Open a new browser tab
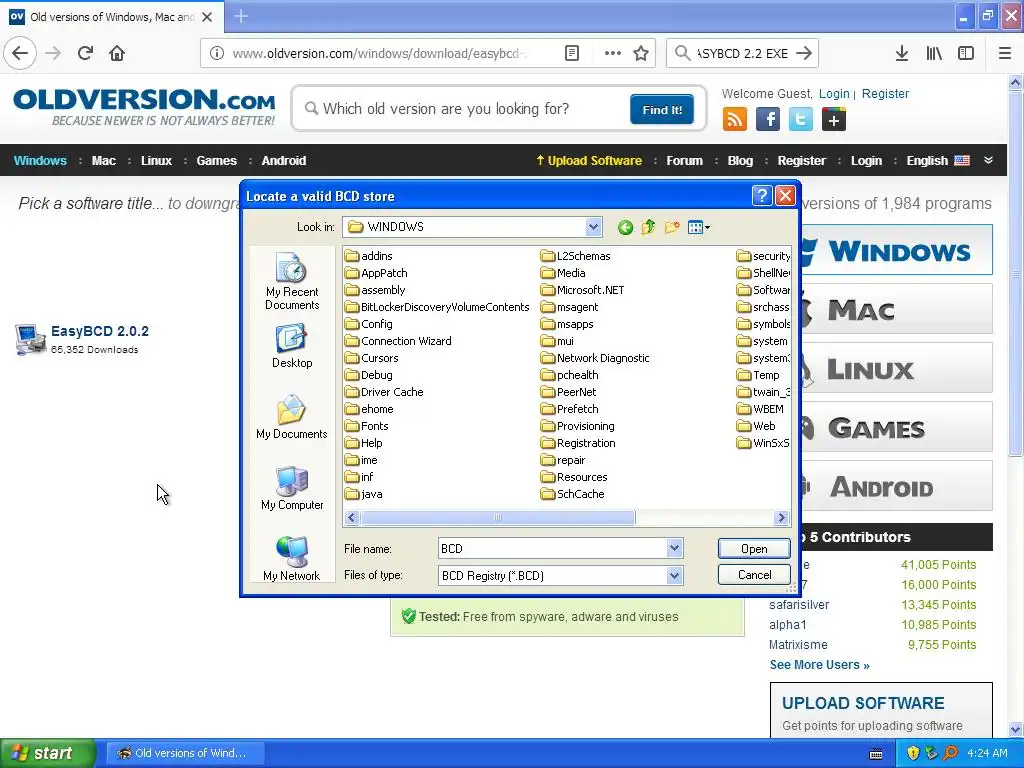1024x768 pixels. (x=241, y=16)
